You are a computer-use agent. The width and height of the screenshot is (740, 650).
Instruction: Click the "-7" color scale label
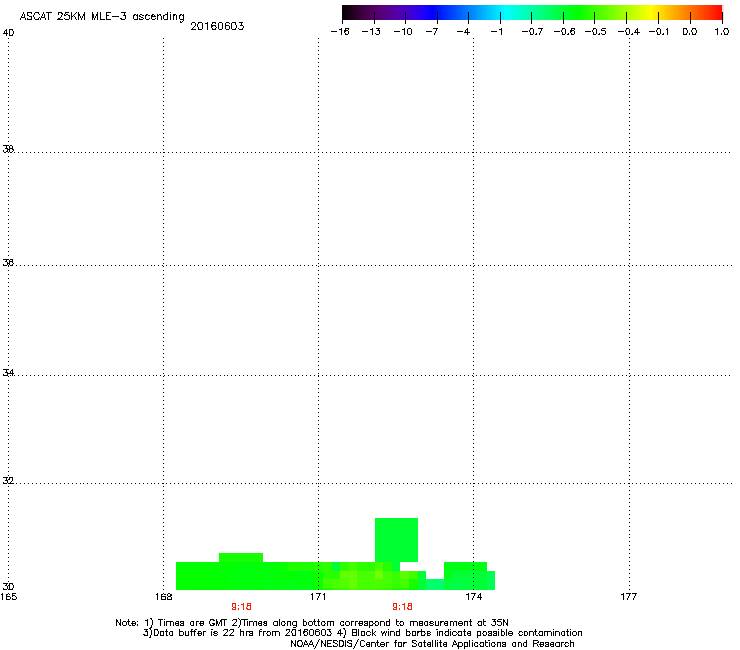pos(432,32)
